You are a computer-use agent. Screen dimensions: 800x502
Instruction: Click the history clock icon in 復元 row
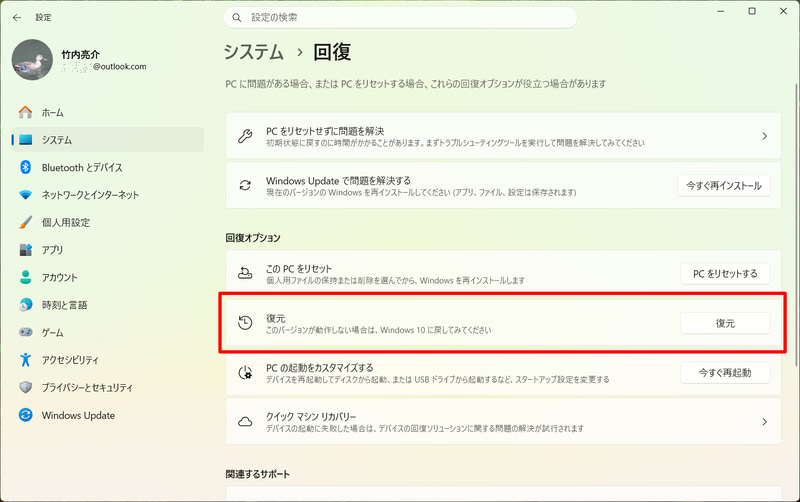245,323
